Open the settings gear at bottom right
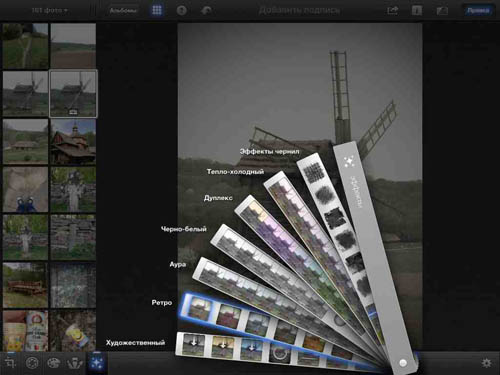Image resolution: width=500 pixels, height=375 pixels. 487,363
